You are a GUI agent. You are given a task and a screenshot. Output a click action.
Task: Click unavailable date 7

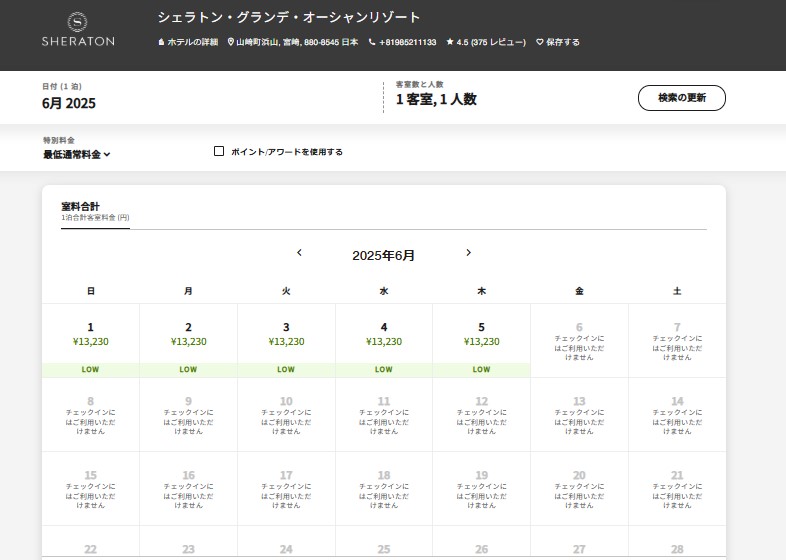[x=677, y=340]
